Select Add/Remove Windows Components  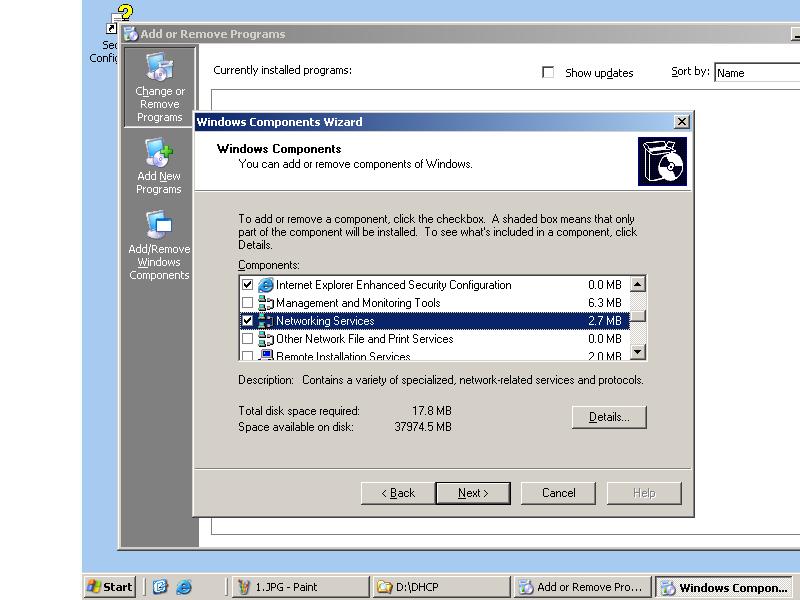point(158,235)
